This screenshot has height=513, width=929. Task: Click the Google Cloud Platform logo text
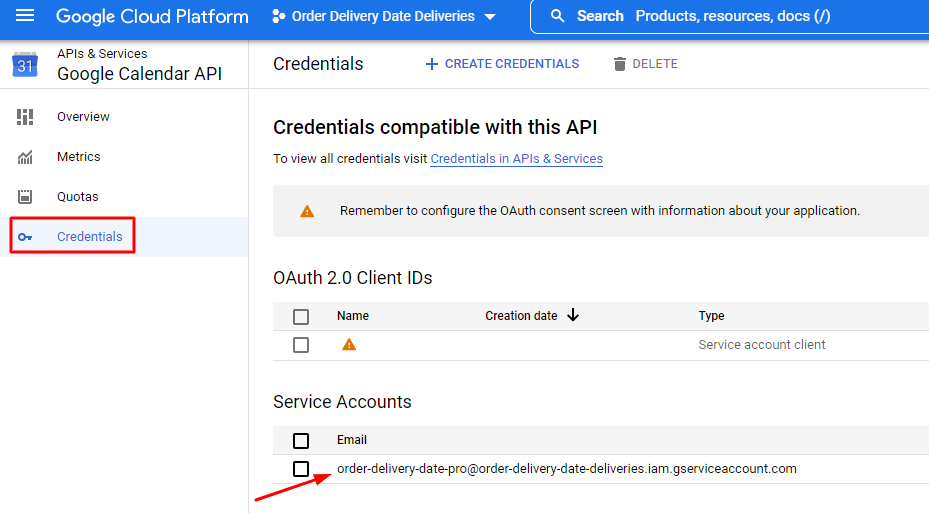[x=152, y=17]
